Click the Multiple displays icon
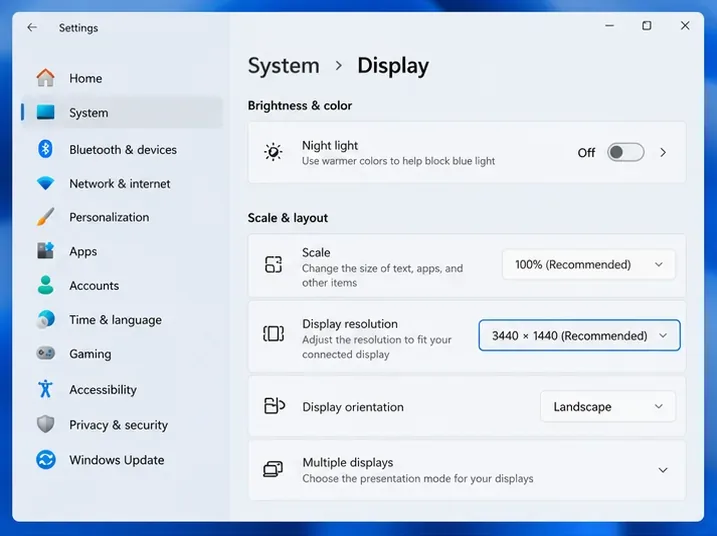 pos(273,469)
